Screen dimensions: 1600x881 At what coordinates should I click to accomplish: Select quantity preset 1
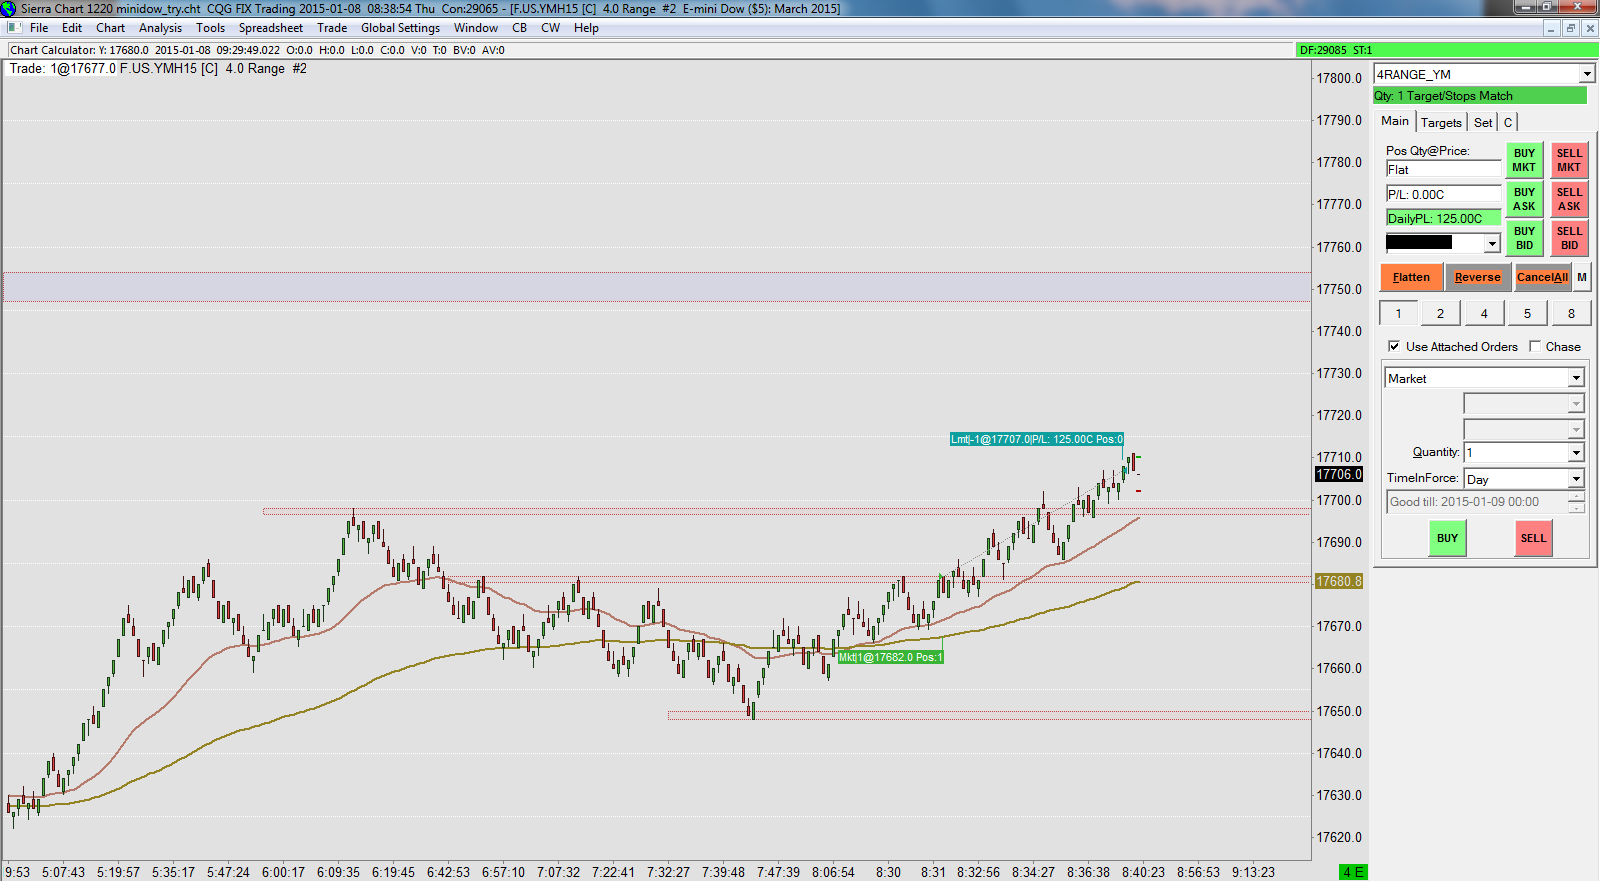point(1398,313)
